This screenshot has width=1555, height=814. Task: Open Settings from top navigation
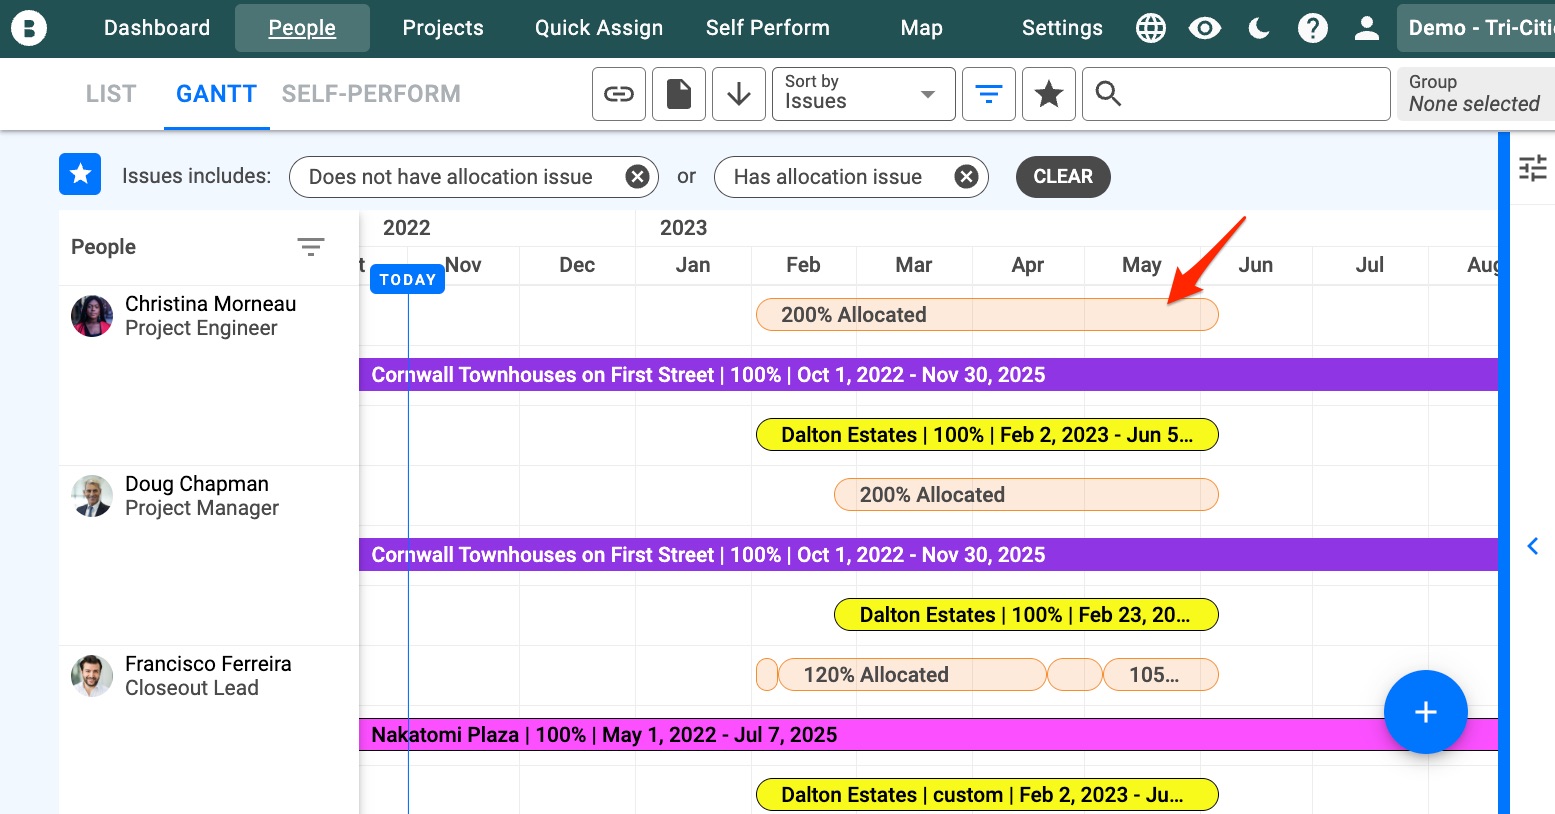(x=1062, y=28)
